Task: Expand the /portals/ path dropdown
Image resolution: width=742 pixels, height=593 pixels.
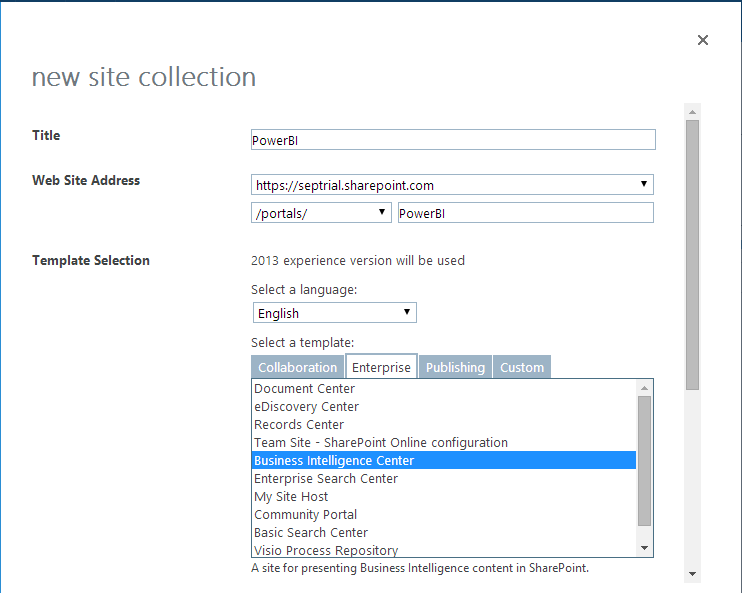Action: (x=321, y=213)
